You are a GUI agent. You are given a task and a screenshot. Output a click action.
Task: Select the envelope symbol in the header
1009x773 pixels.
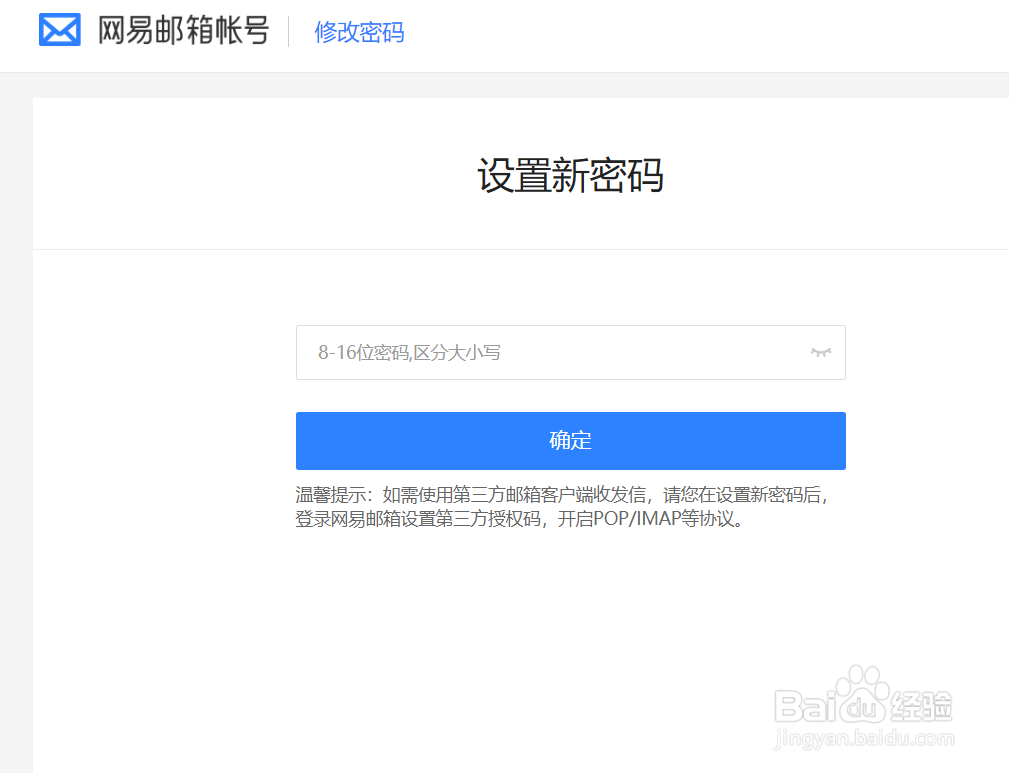click(59, 29)
